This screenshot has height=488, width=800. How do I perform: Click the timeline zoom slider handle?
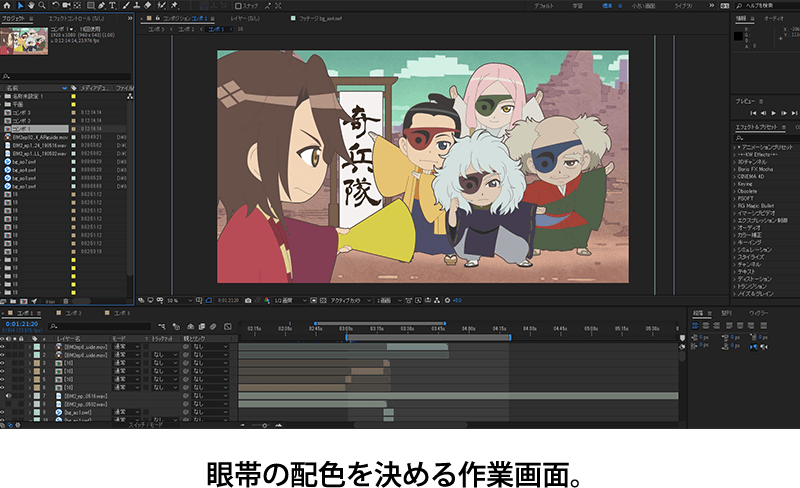point(264,425)
